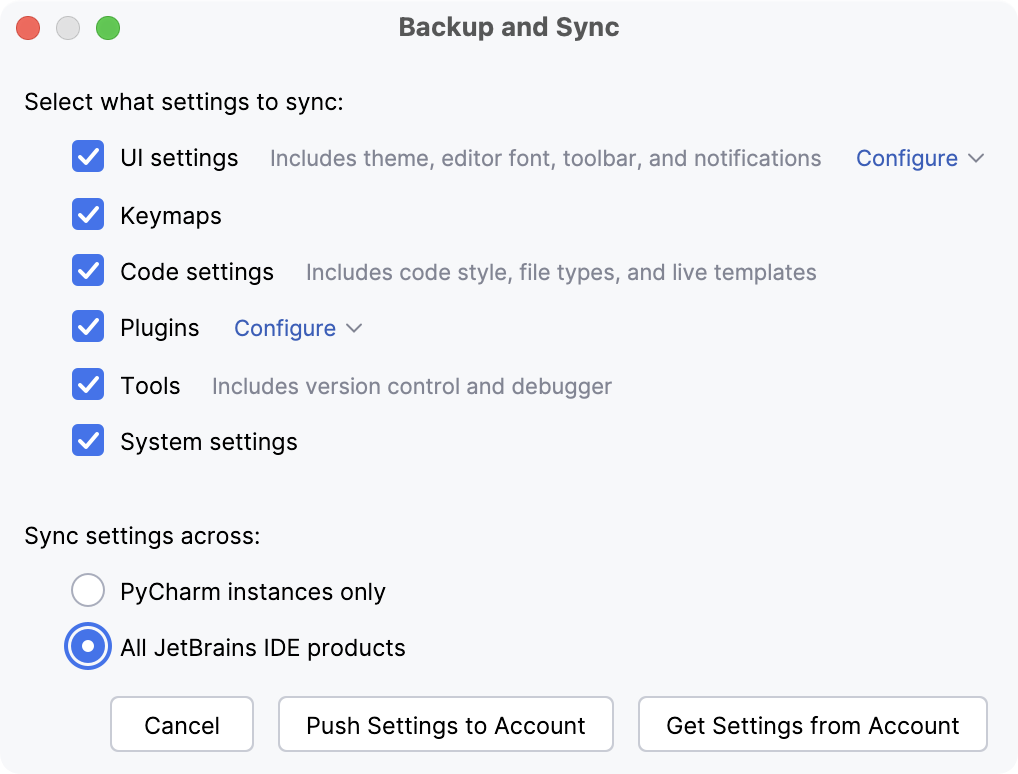Click the green zoom traffic light

tap(108, 28)
